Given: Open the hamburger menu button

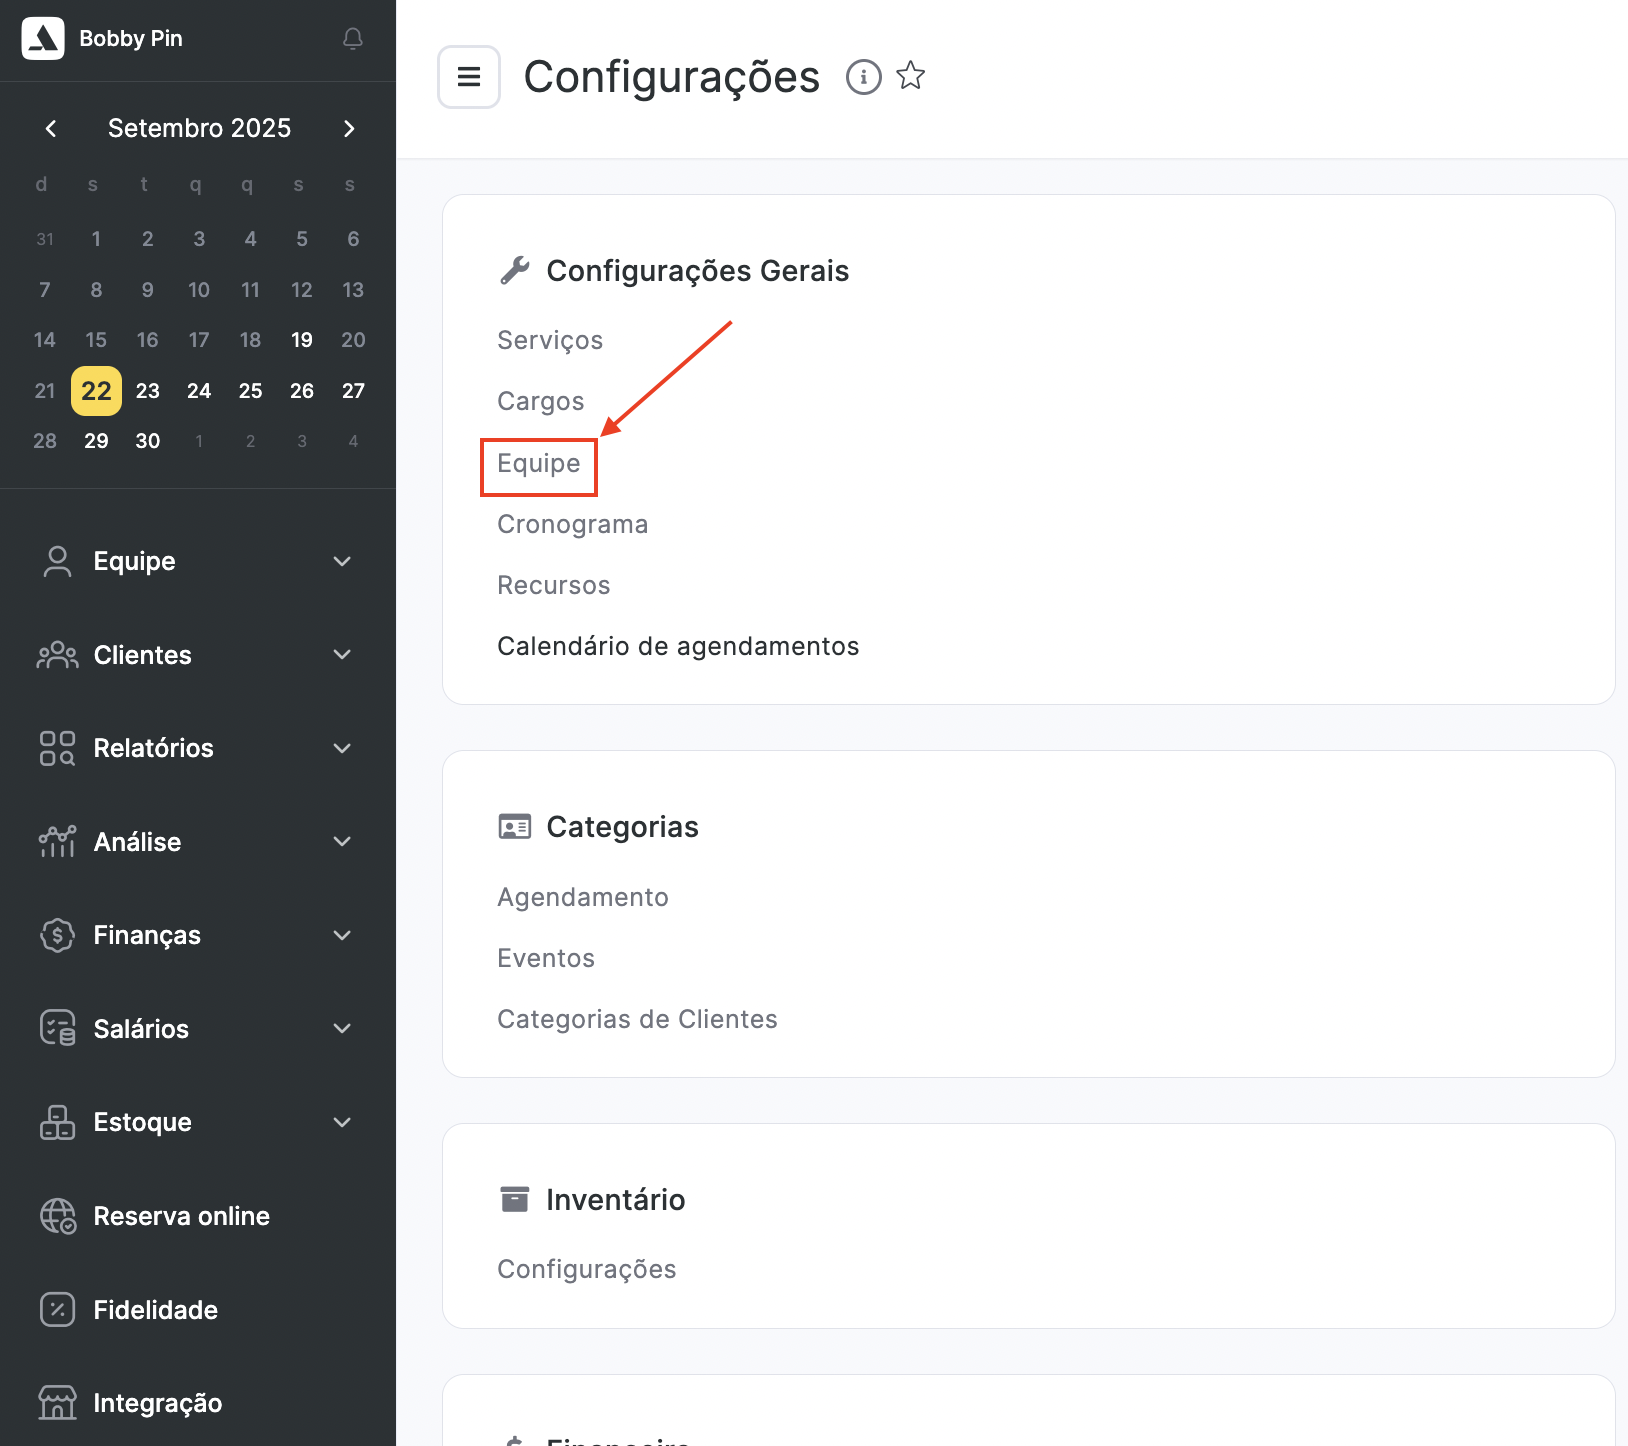Looking at the screenshot, I should [469, 77].
